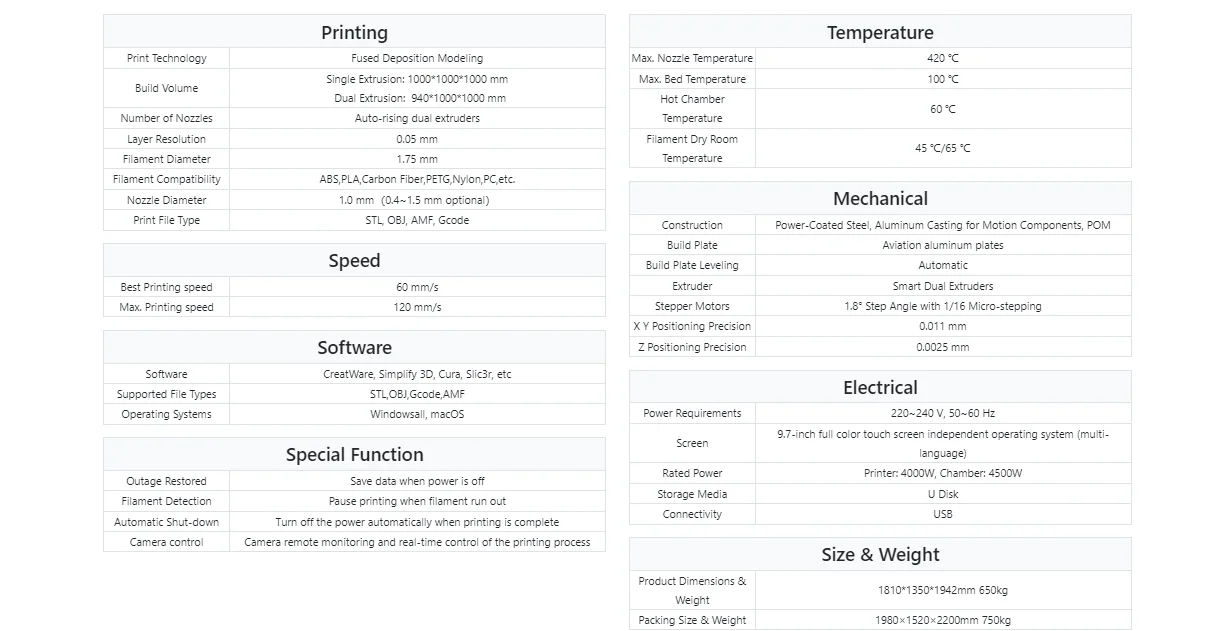Click the Printing section header
The width and height of the screenshot is (1222, 631).
tap(354, 32)
